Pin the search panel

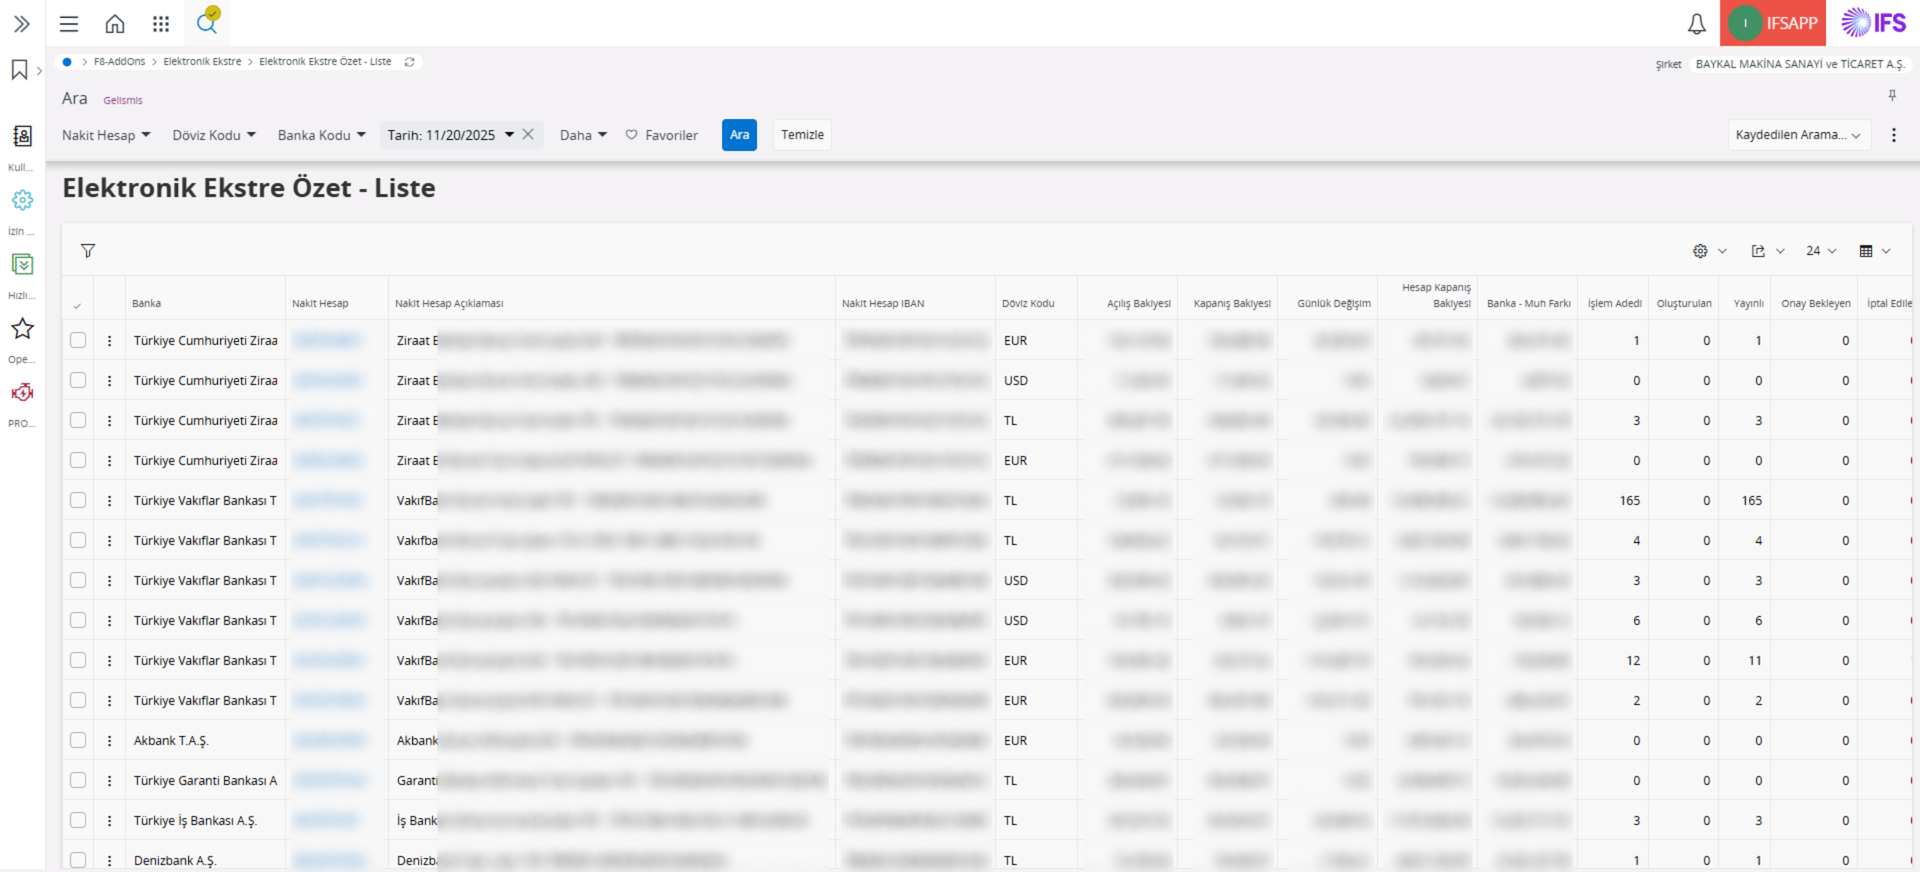coord(1892,96)
